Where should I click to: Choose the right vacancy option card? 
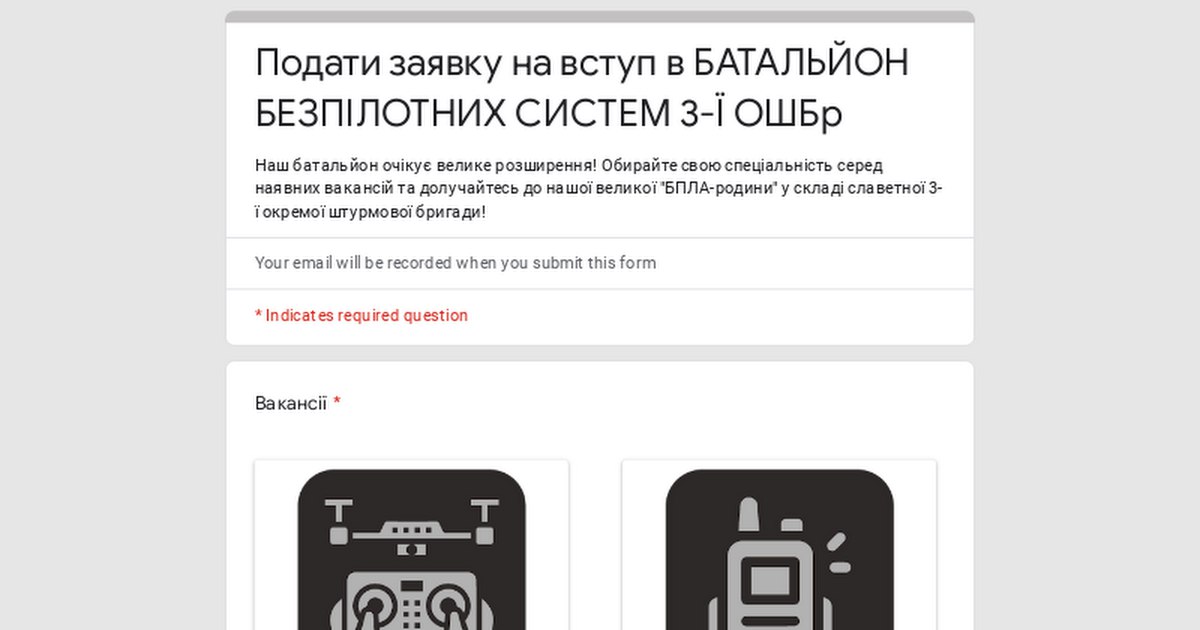[x=779, y=545]
